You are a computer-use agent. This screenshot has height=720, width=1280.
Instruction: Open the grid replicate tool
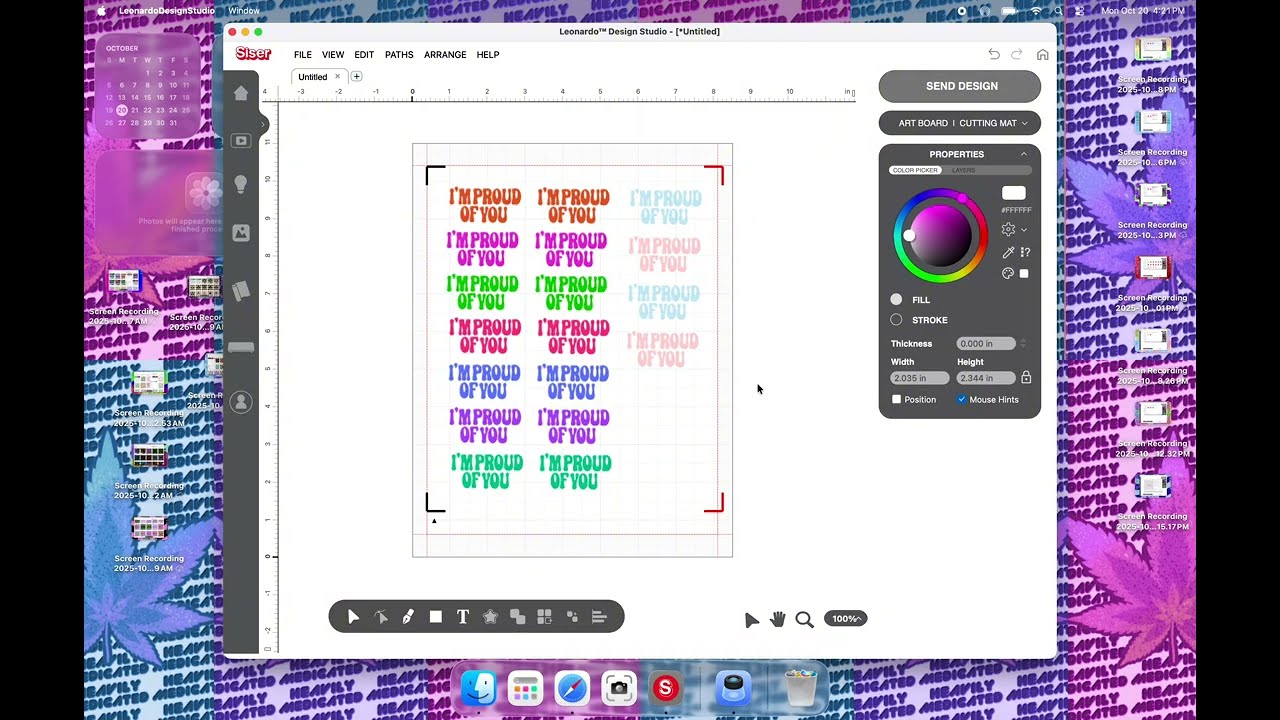click(x=545, y=617)
